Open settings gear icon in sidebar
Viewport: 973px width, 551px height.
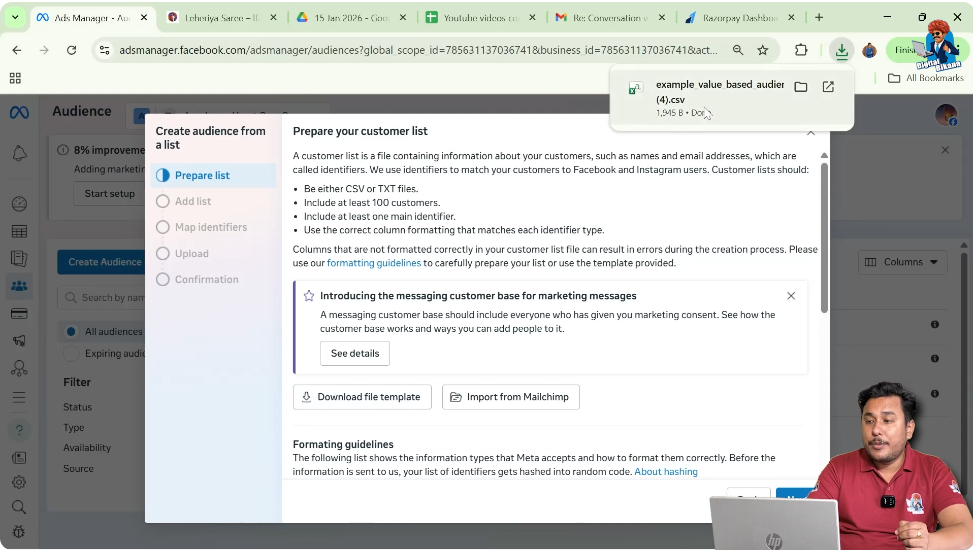[x=19, y=482]
